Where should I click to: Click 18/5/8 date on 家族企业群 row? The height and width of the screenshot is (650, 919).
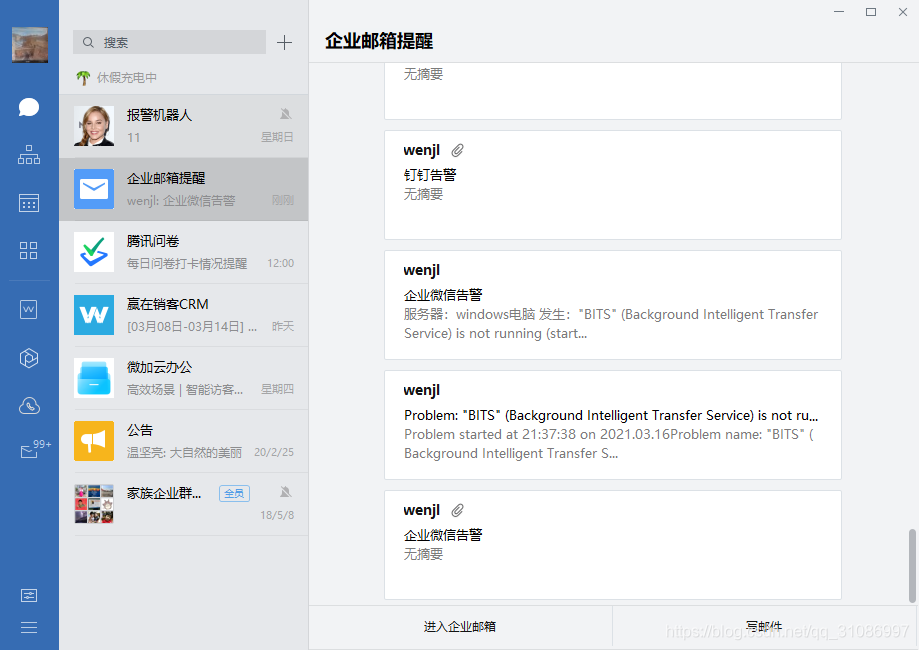(x=277, y=515)
